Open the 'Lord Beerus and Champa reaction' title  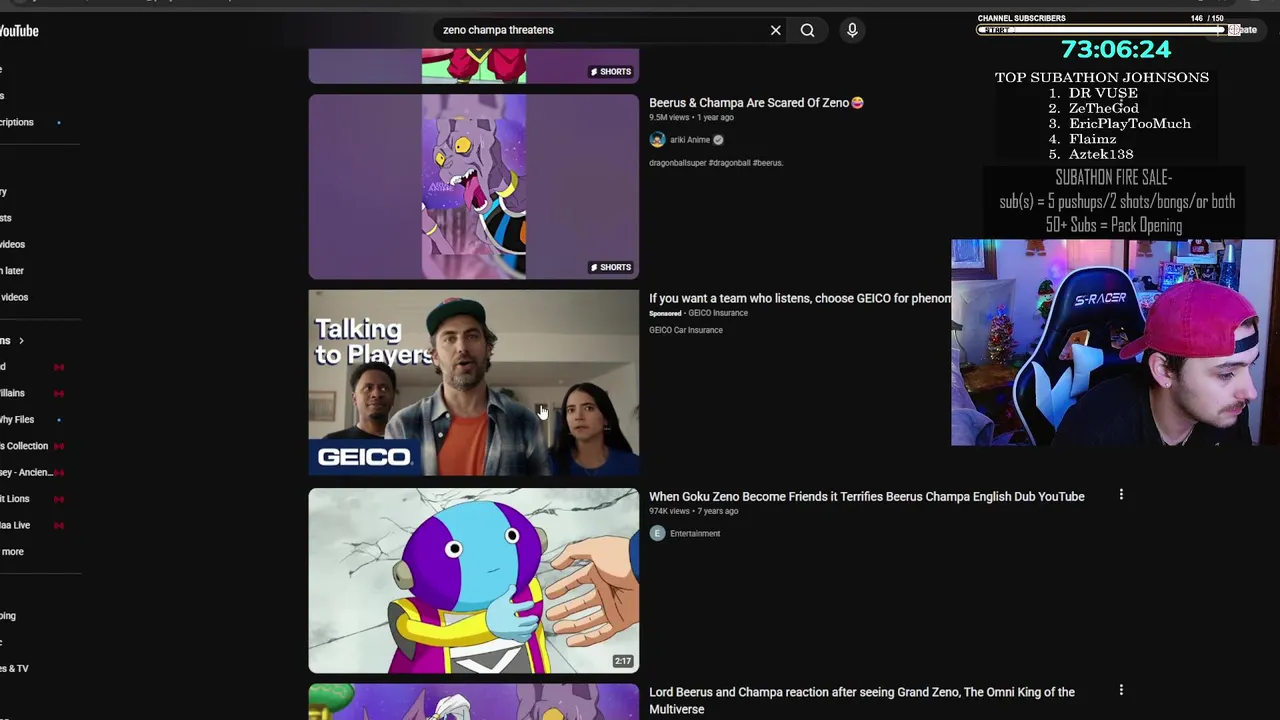point(862,700)
